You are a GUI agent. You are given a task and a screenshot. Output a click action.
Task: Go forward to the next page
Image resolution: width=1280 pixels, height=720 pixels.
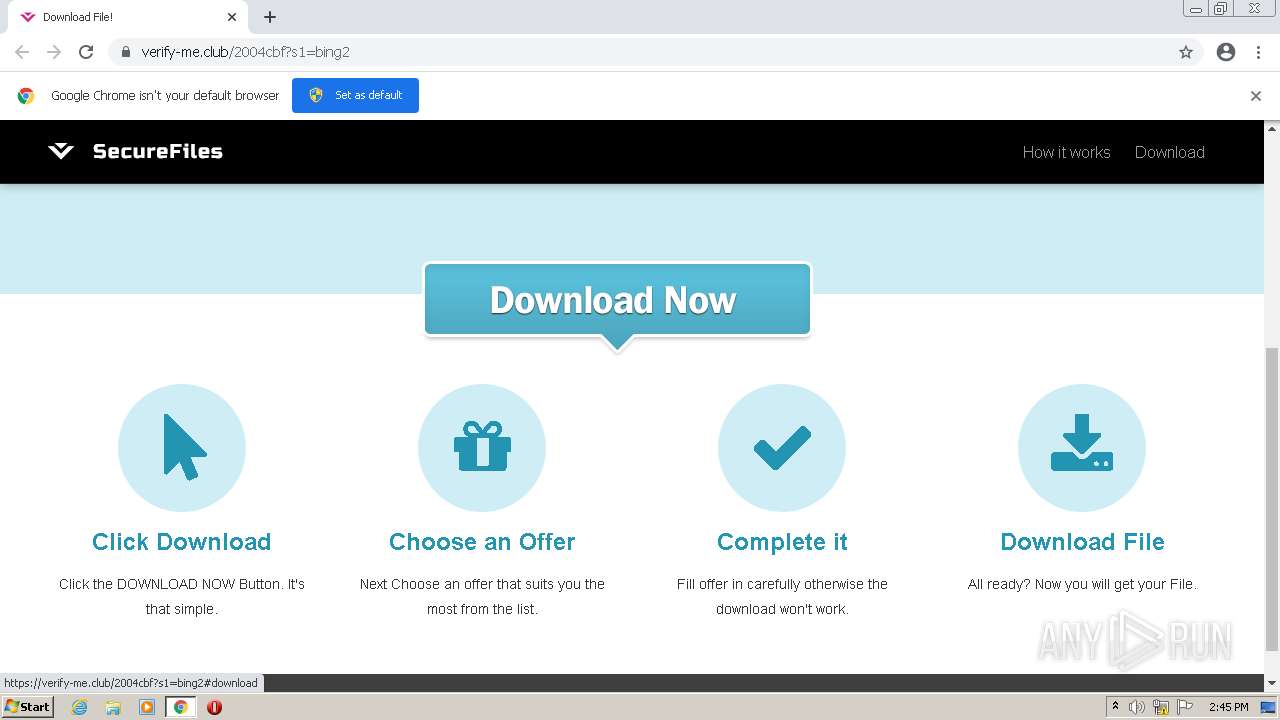(x=54, y=52)
